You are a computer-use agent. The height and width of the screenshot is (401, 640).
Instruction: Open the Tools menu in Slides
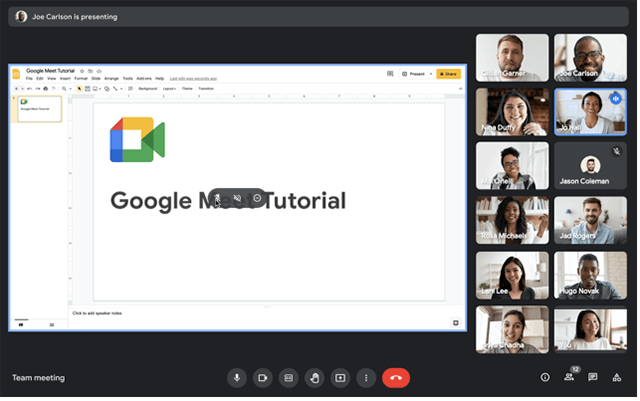[128, 78]
